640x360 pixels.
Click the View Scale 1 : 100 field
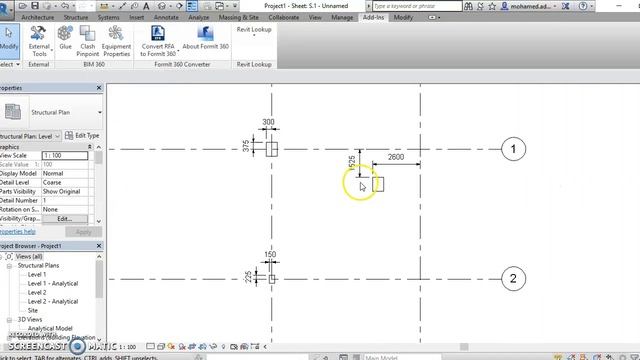click(x=64, y=156)
